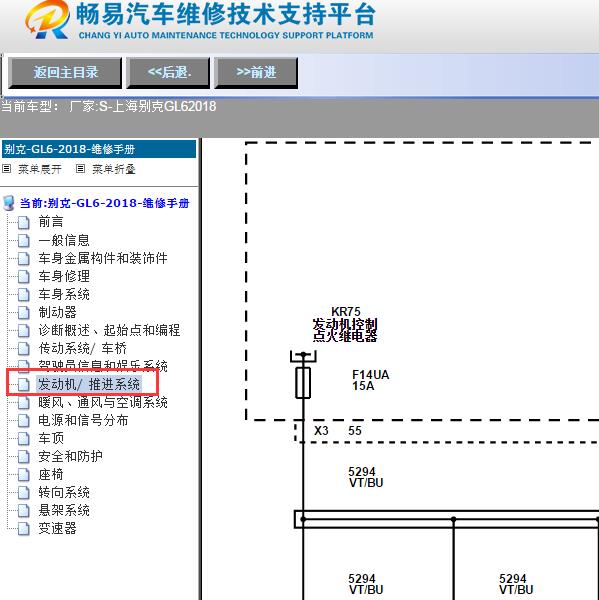The height and width of the screenshot is (600, 599).
Task: Click the document icon next to 一般信息
Action: pos(24,240)
